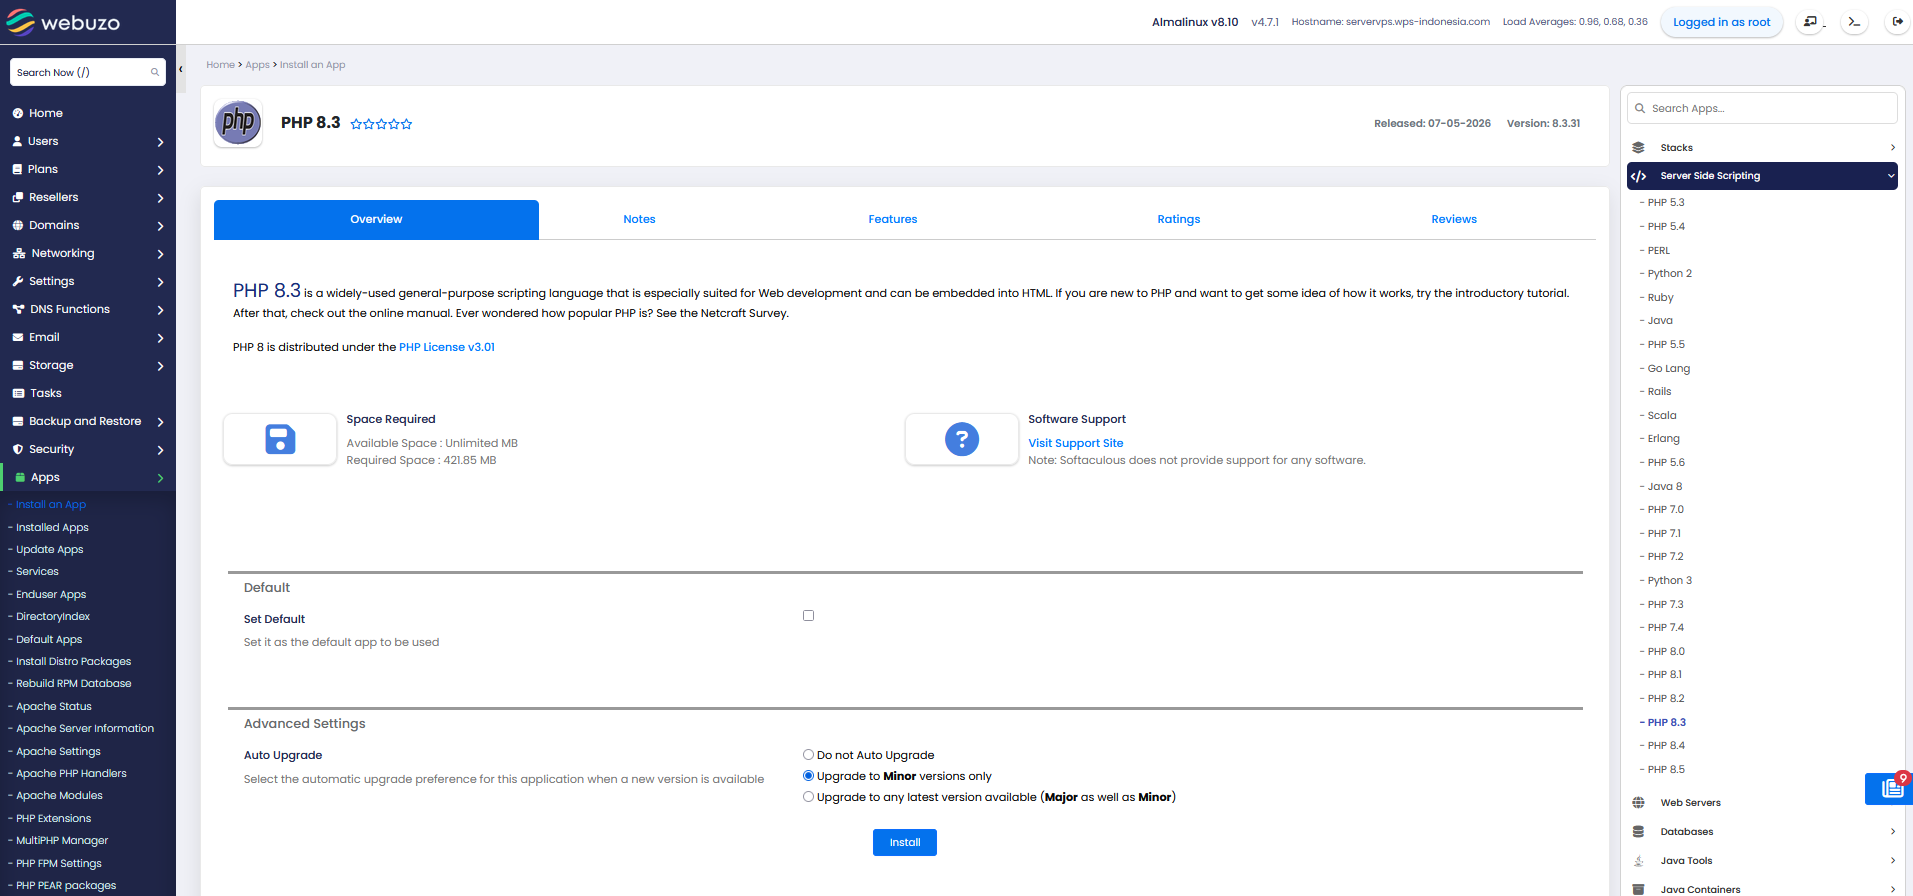Click the logout icon in top bar

click(1897, 21)
